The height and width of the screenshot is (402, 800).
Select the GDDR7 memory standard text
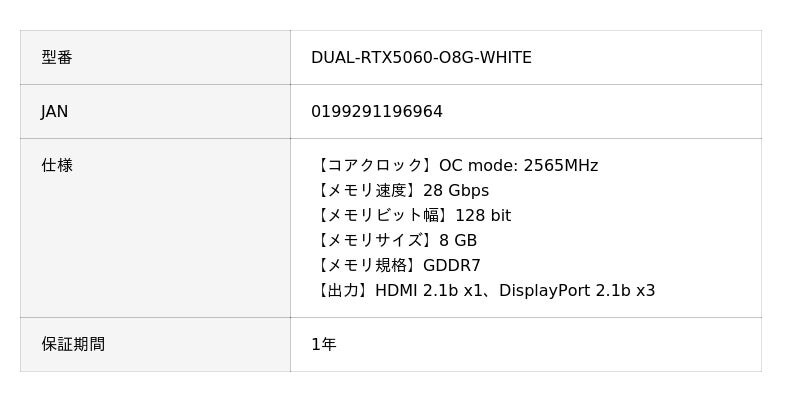(452, 266)
